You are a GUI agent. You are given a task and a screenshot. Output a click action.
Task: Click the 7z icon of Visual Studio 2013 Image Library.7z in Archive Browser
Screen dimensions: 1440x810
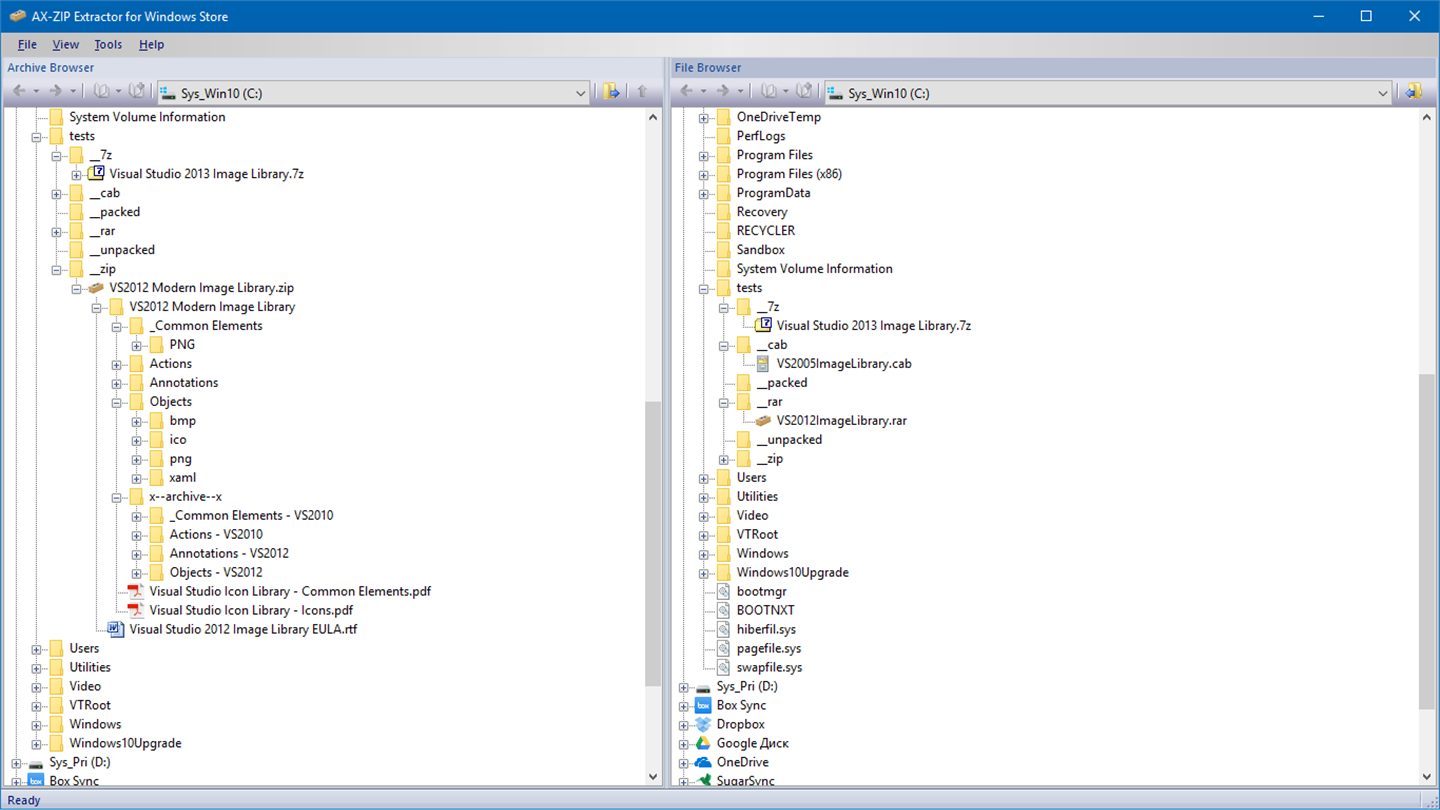(x=96, y=173)
